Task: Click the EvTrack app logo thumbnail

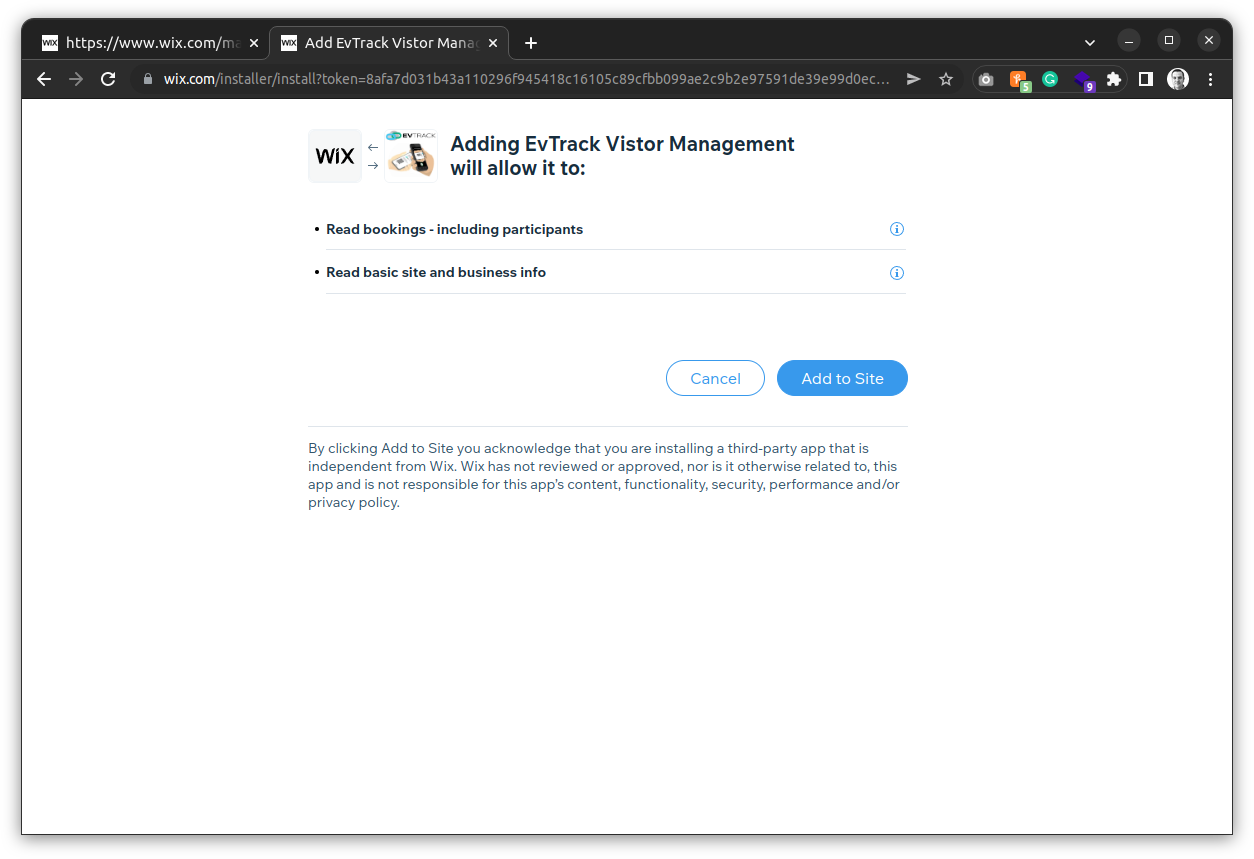Action: [x=411, y=156]
